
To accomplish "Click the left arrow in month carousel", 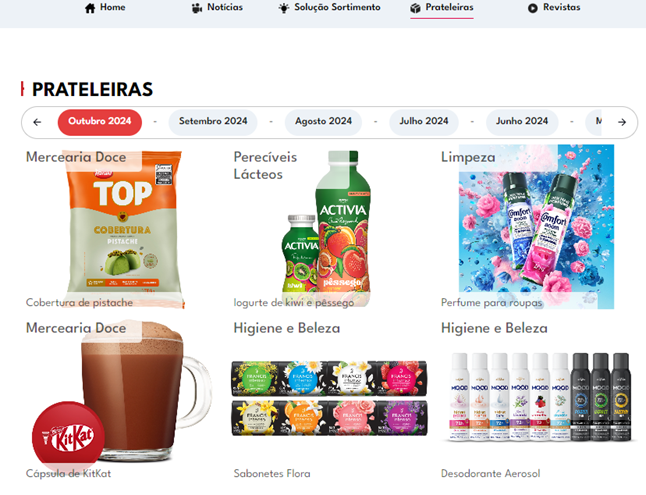I will pos(37,122).
